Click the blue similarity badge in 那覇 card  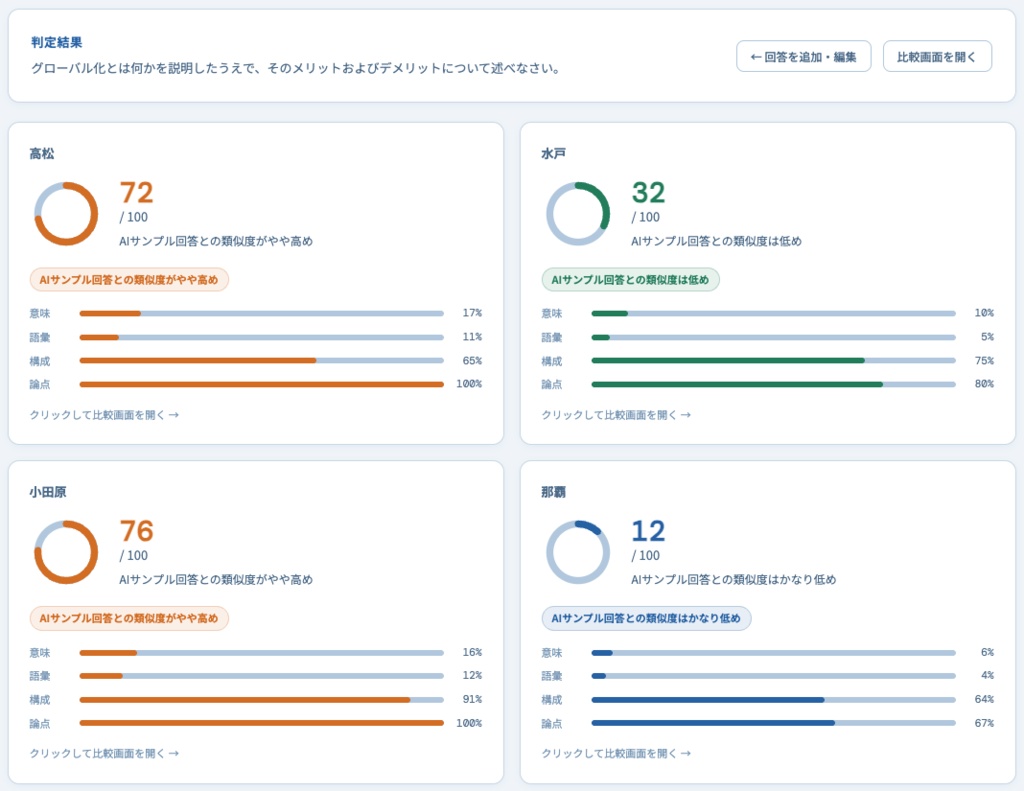[647, 618]
